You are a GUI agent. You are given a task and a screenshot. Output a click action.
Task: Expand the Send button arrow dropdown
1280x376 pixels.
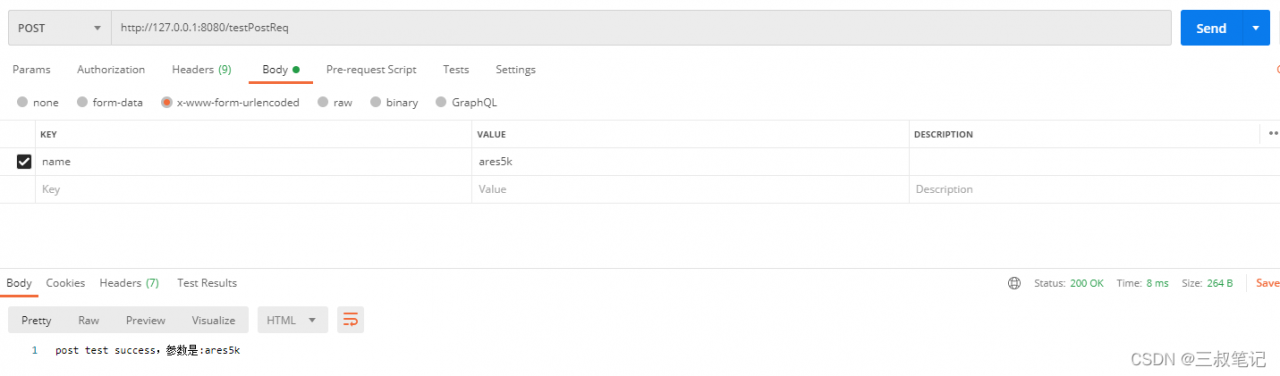(x=1256, y=28)
